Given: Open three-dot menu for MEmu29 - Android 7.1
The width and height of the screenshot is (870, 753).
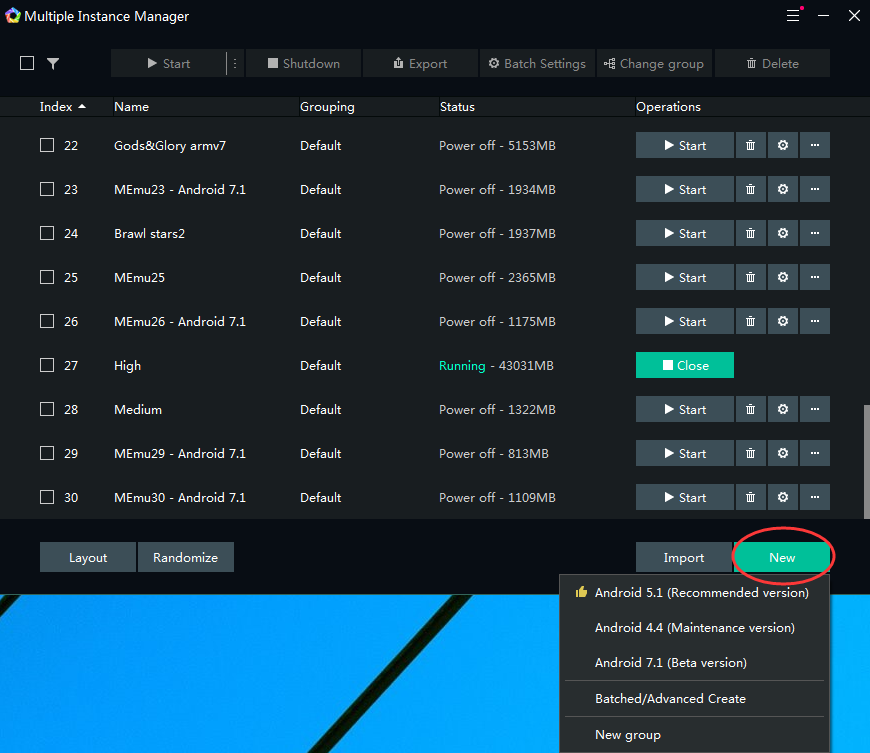Looking at the screenshot, I should (815, 454).
